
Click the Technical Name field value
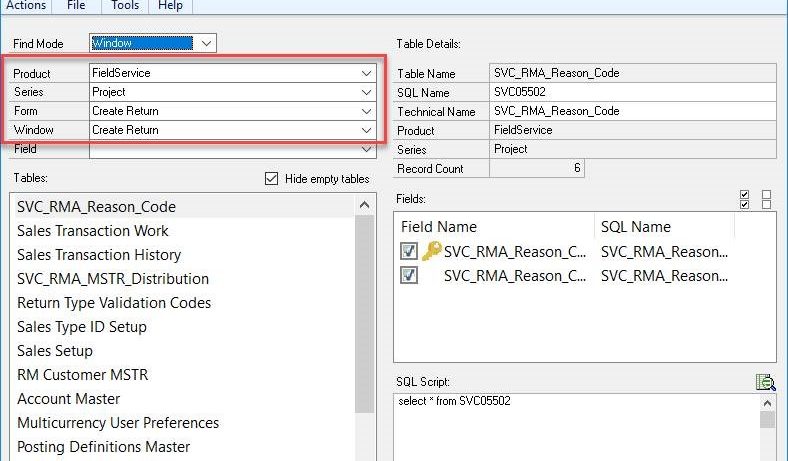point(632,111)
